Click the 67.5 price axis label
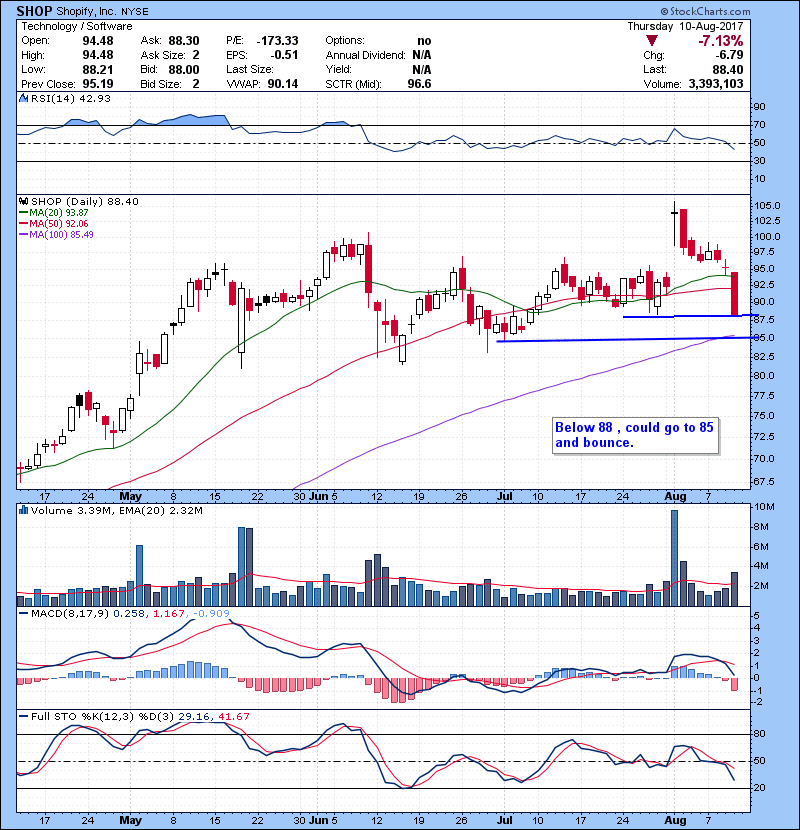The width and height of the screenshot is (800, 830). point(765,481)
